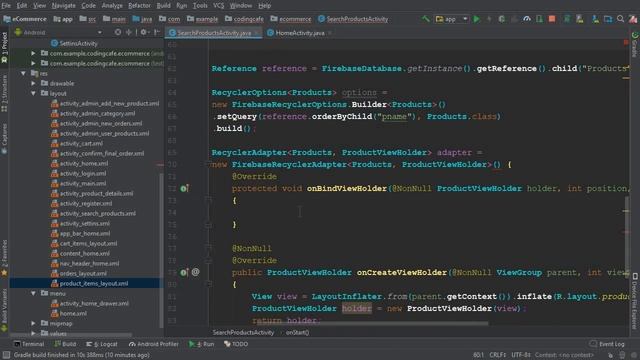
Task: Open the Build tool window
Action: (x=65, y=344)
